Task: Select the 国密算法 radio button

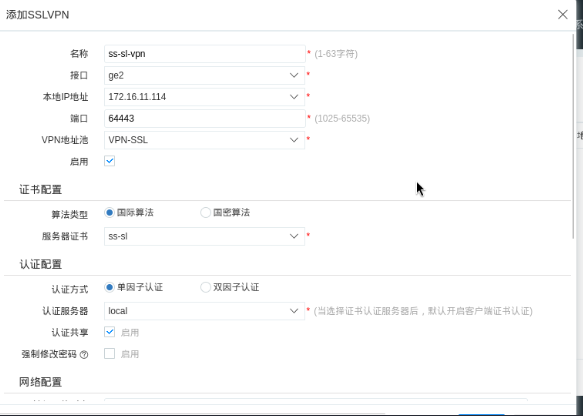Action: pyautogui.click(x=206, y=213)
